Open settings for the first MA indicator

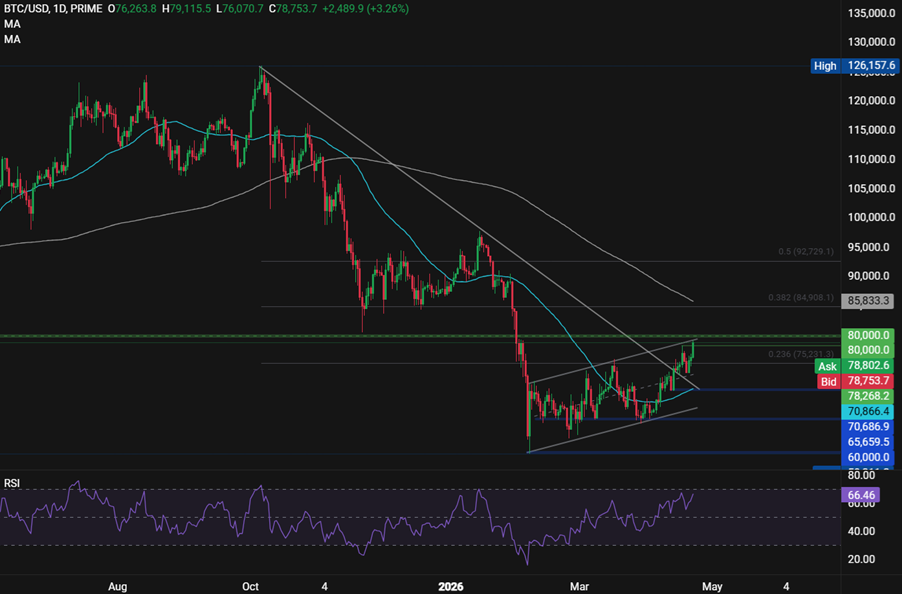click(10, 24)
